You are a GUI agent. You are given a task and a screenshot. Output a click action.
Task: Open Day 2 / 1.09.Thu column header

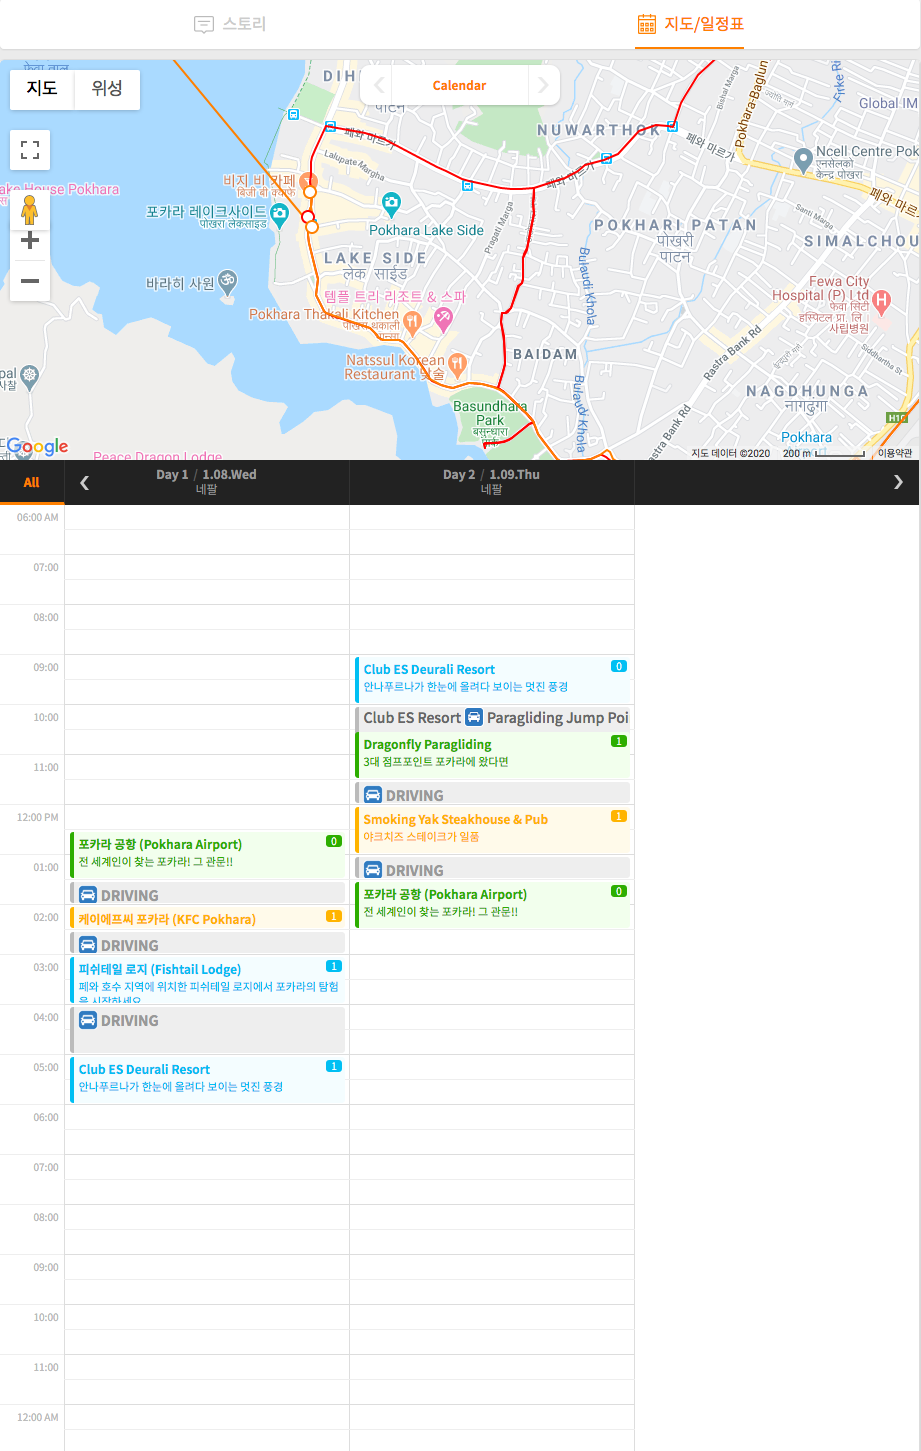[x=491, y=482]
